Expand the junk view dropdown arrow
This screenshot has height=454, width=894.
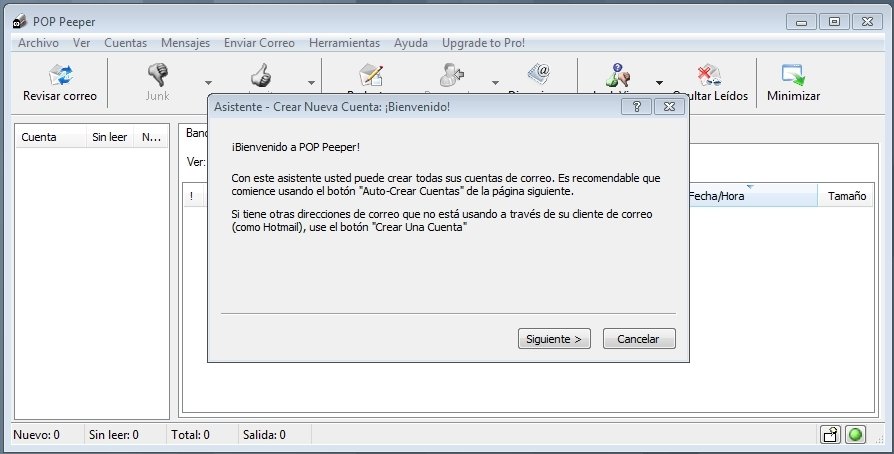click(x=659, y=83)
